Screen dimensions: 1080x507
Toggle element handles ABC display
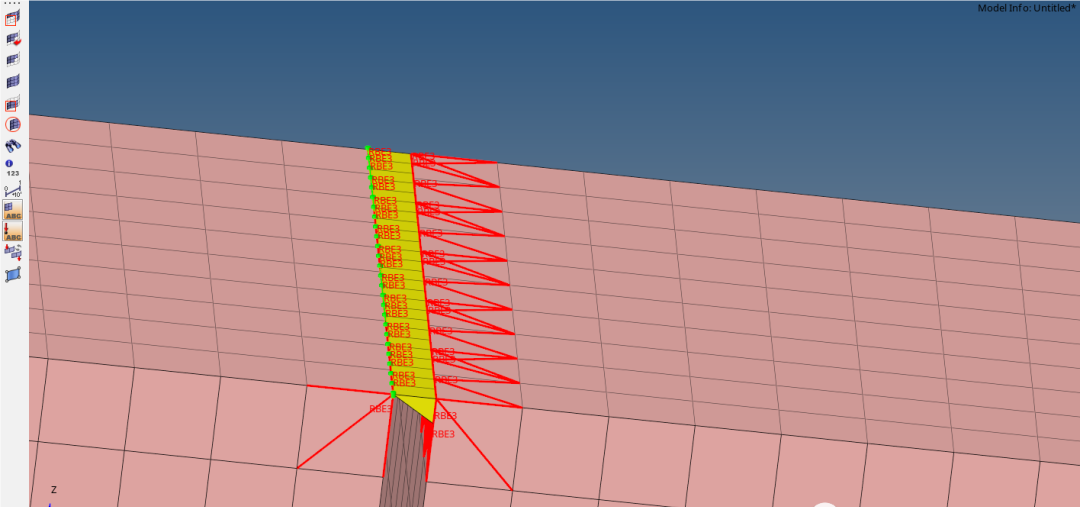coord(13,210)
